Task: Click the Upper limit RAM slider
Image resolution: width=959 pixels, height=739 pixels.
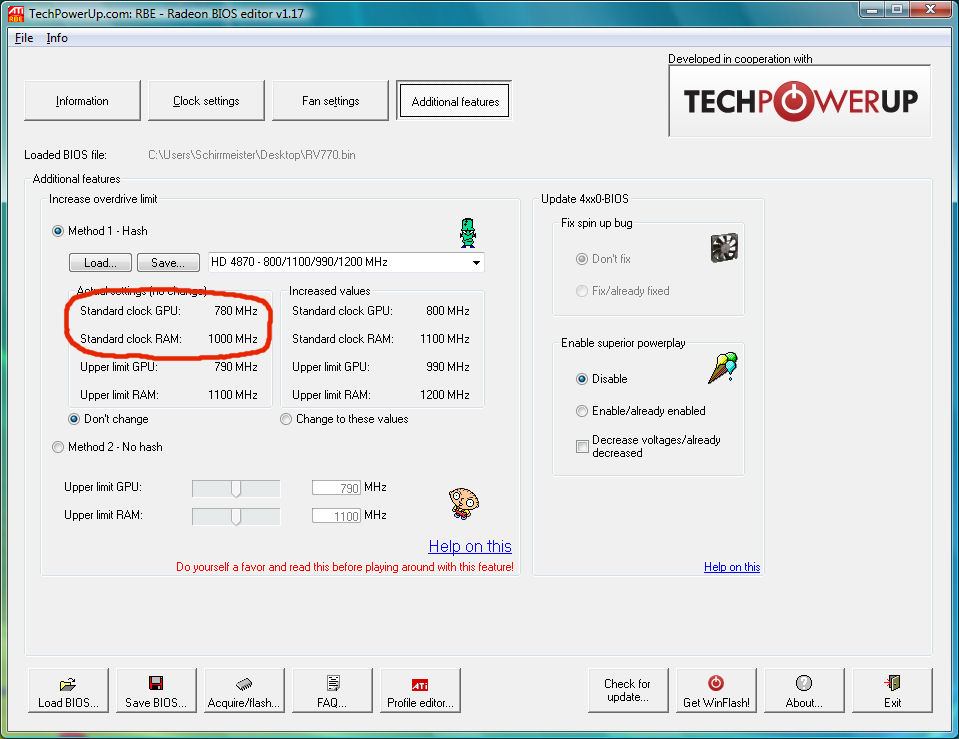Action: click(x=236, y=516)
